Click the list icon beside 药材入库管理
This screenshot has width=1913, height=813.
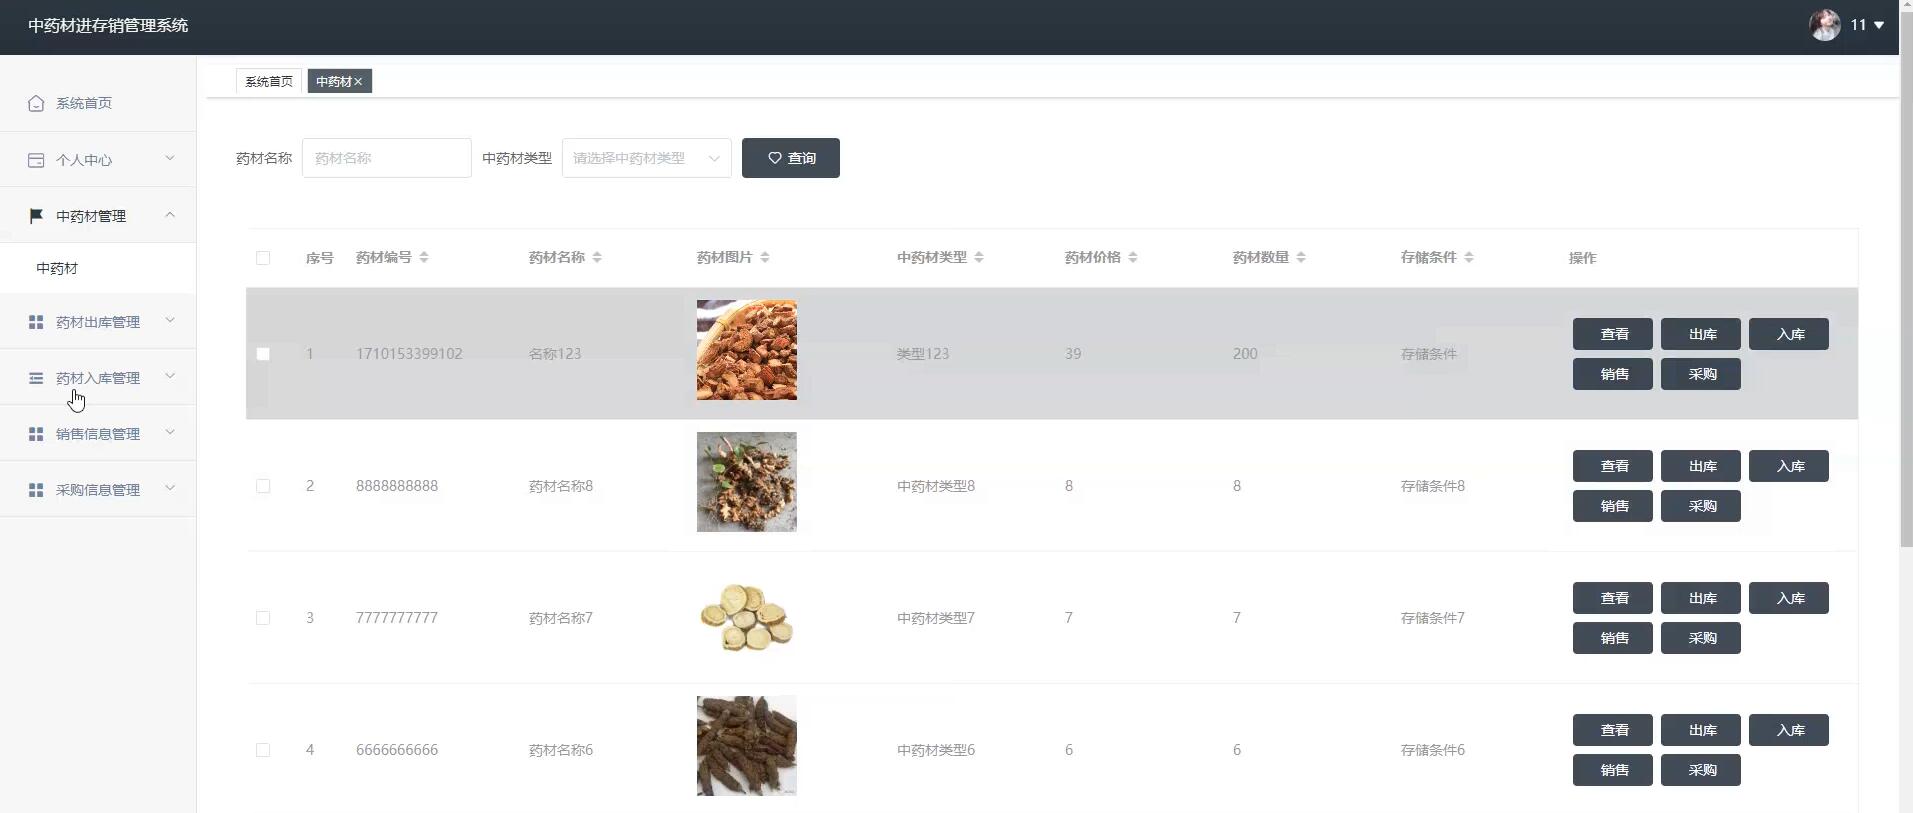coord(36,378)
